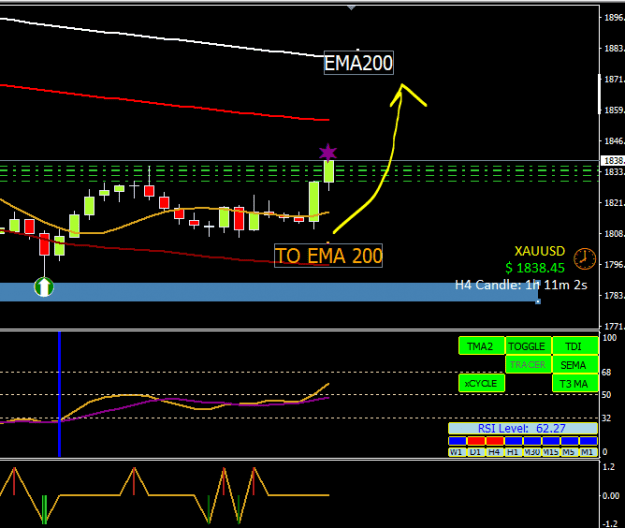Select the dark red line below candles
This screenshot has height=528, width=625.
tap(165, 251)
